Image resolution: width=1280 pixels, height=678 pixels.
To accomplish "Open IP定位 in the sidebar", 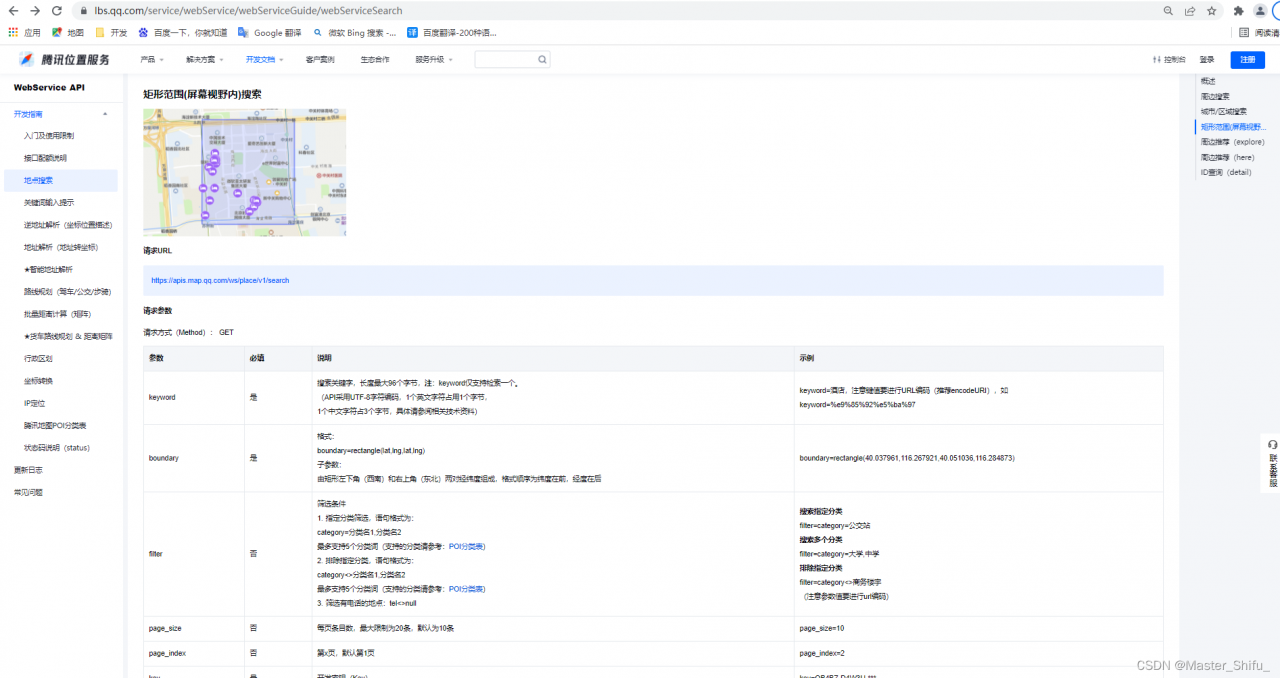I will [x=35, y=403].
